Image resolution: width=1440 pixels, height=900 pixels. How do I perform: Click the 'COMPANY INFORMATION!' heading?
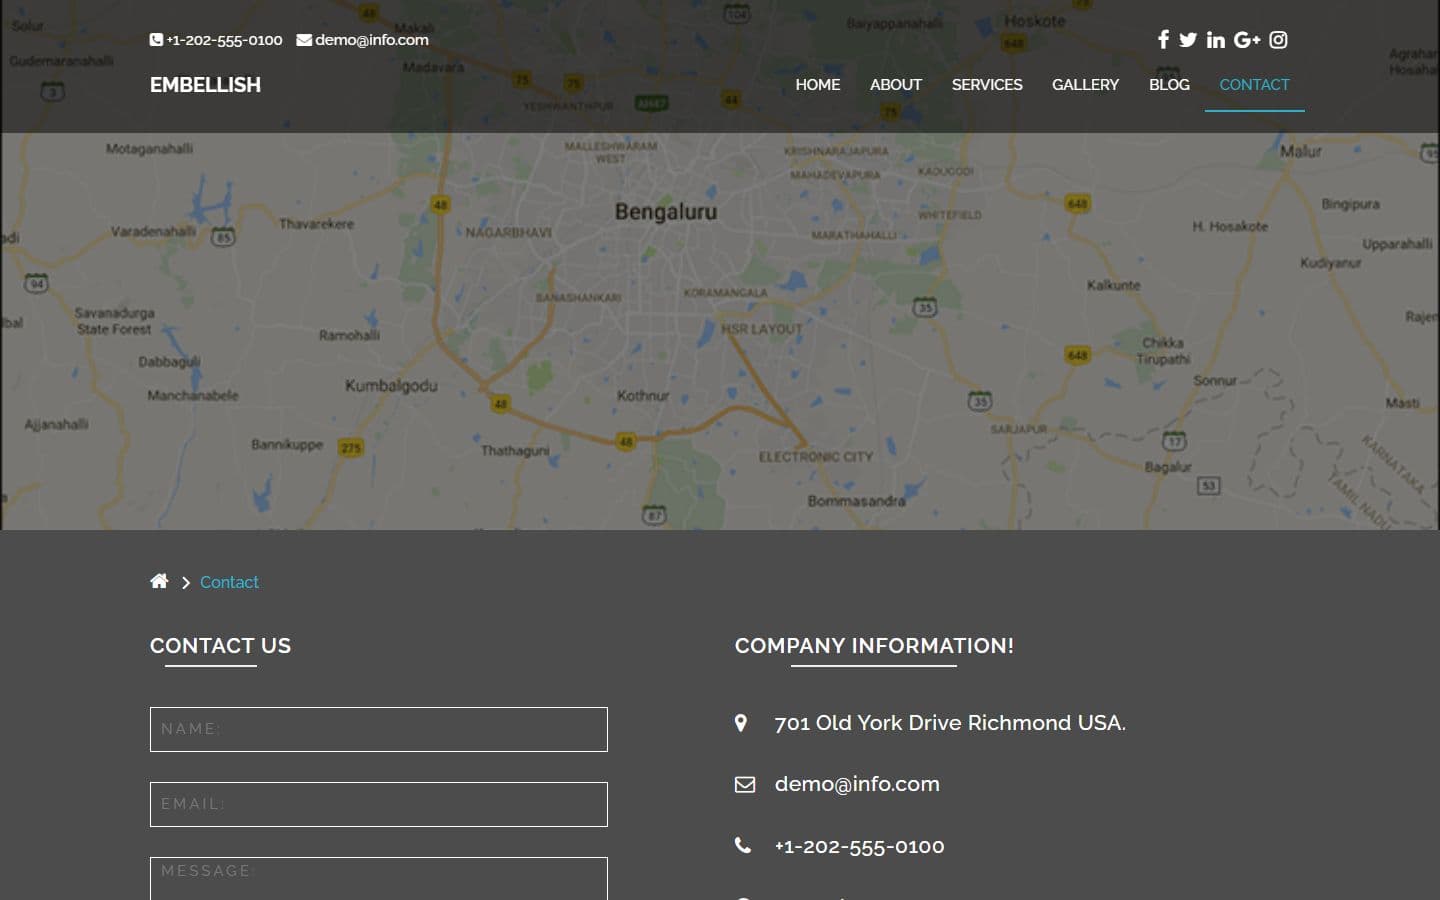pos(874,646)
